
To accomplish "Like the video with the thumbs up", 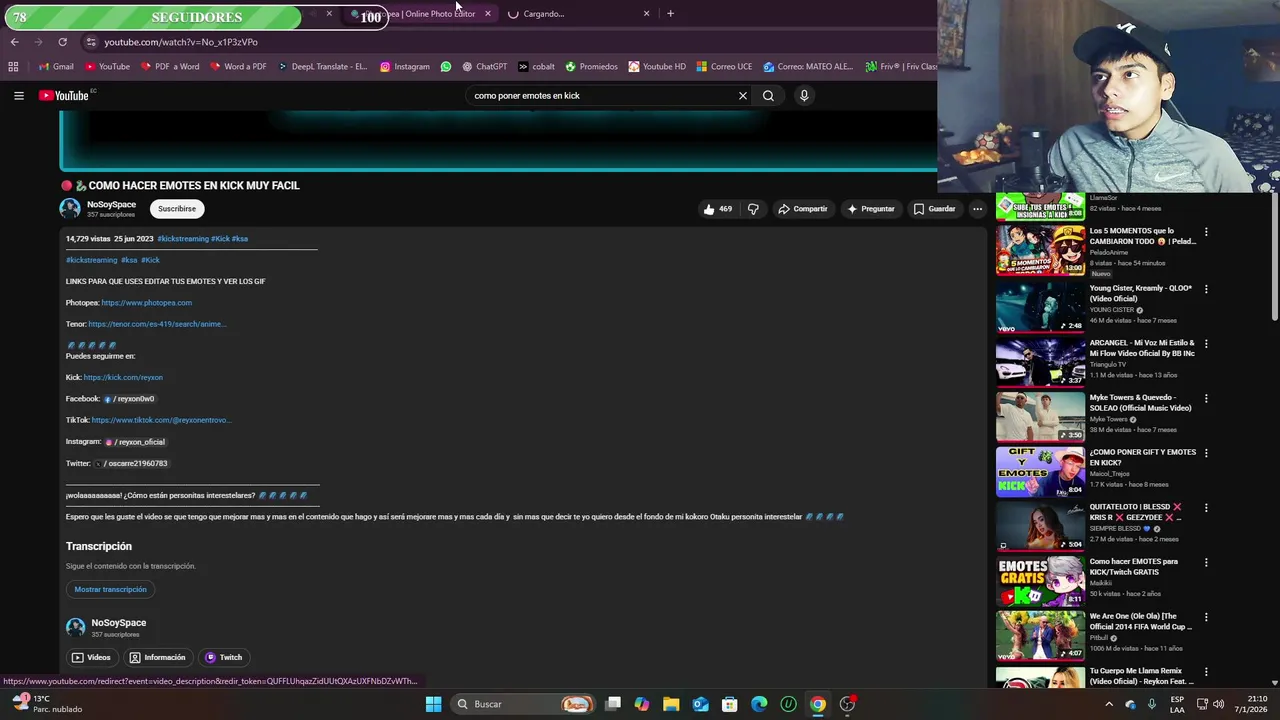I will (717, 209).
